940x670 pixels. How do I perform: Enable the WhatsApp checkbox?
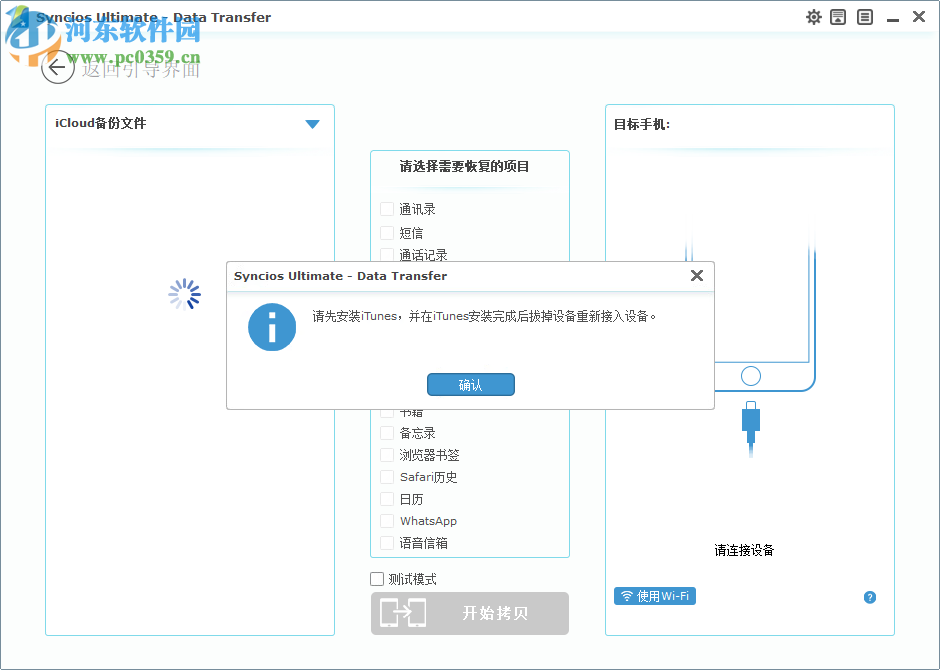[x=386, y=520]
